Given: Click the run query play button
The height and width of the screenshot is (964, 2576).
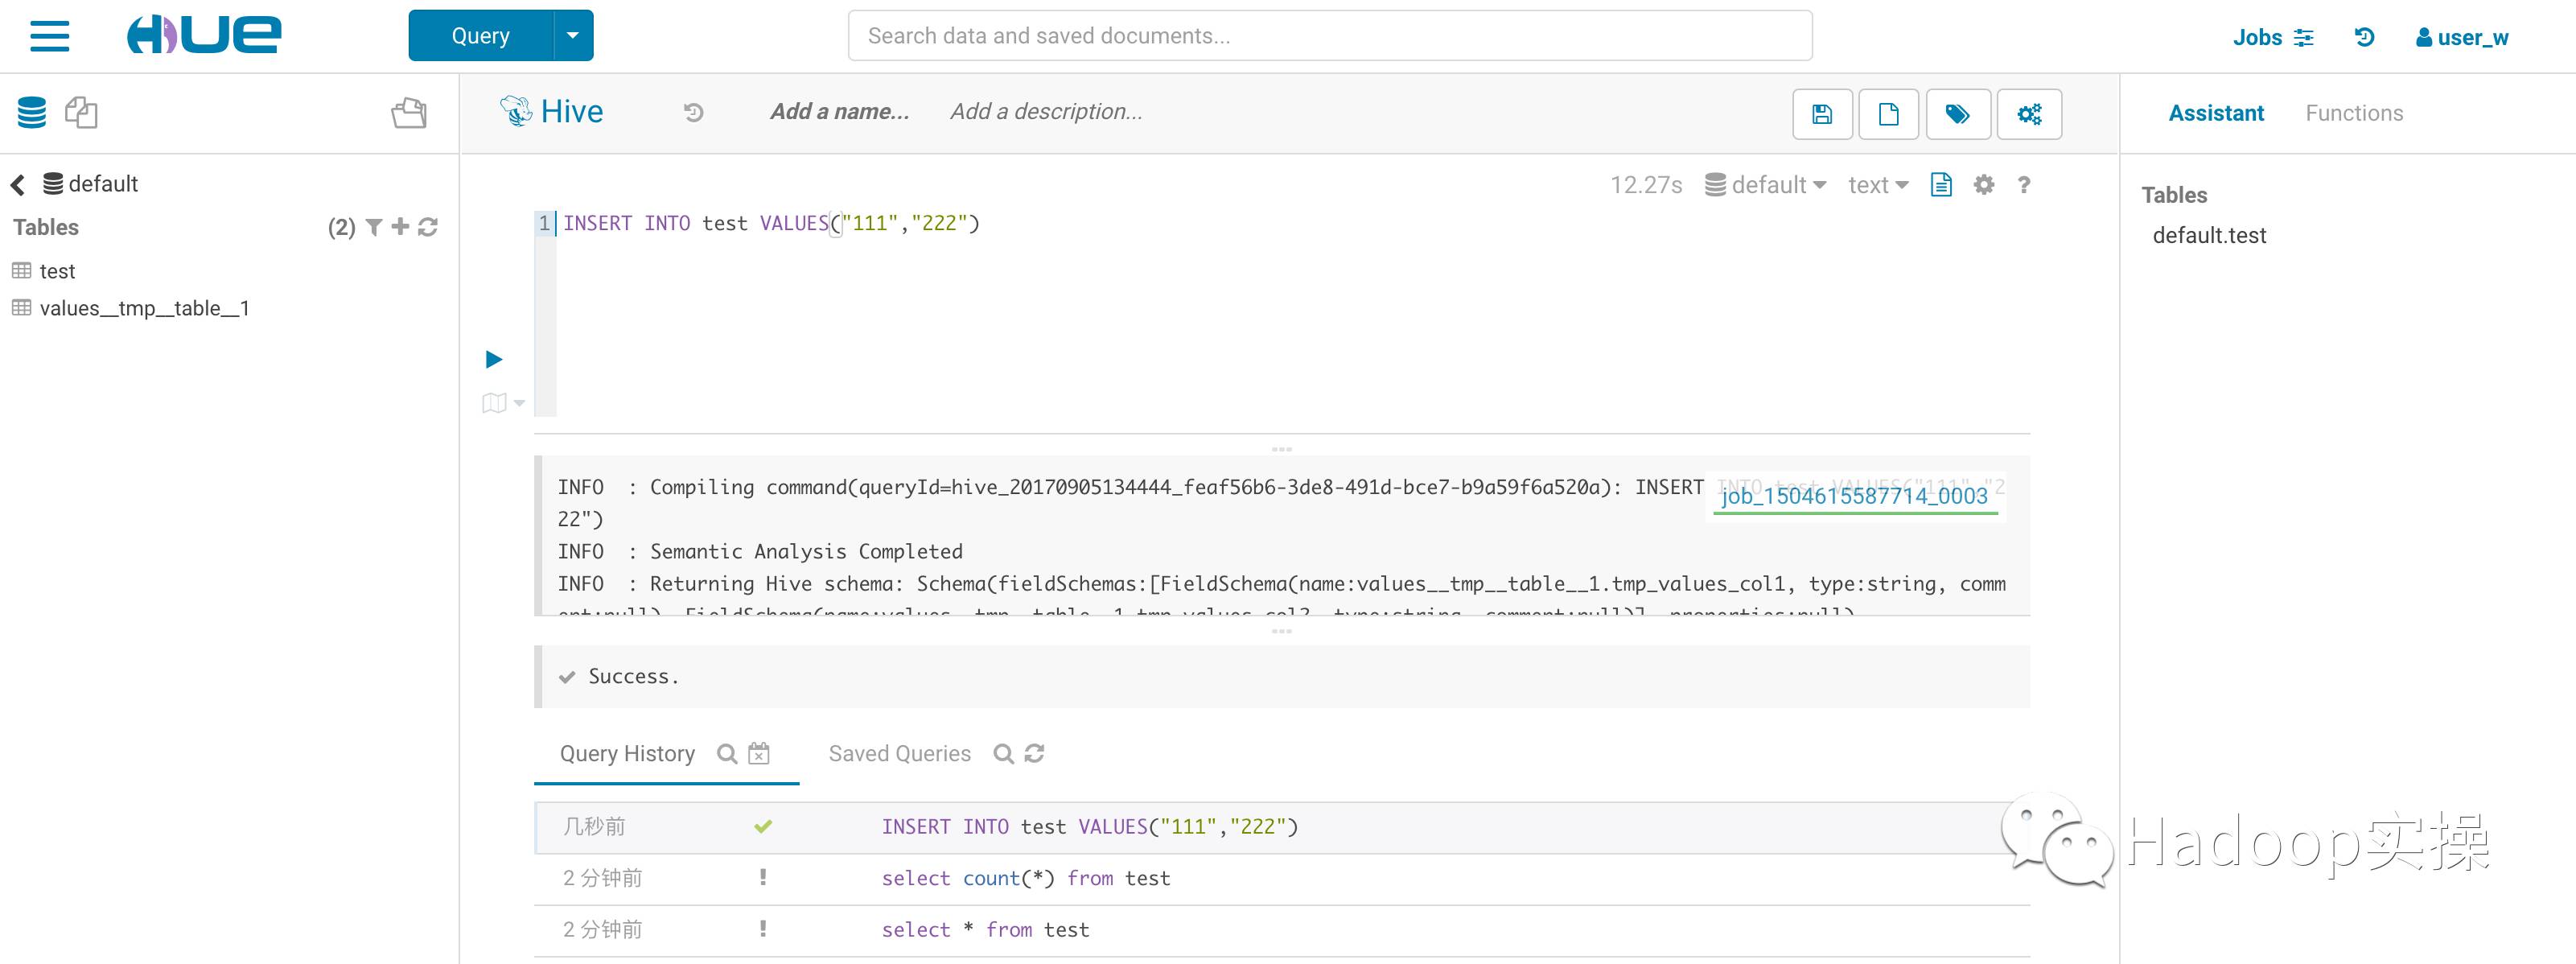Looking at the screenshot, I should pyautogui.click(x=495, y=358).
